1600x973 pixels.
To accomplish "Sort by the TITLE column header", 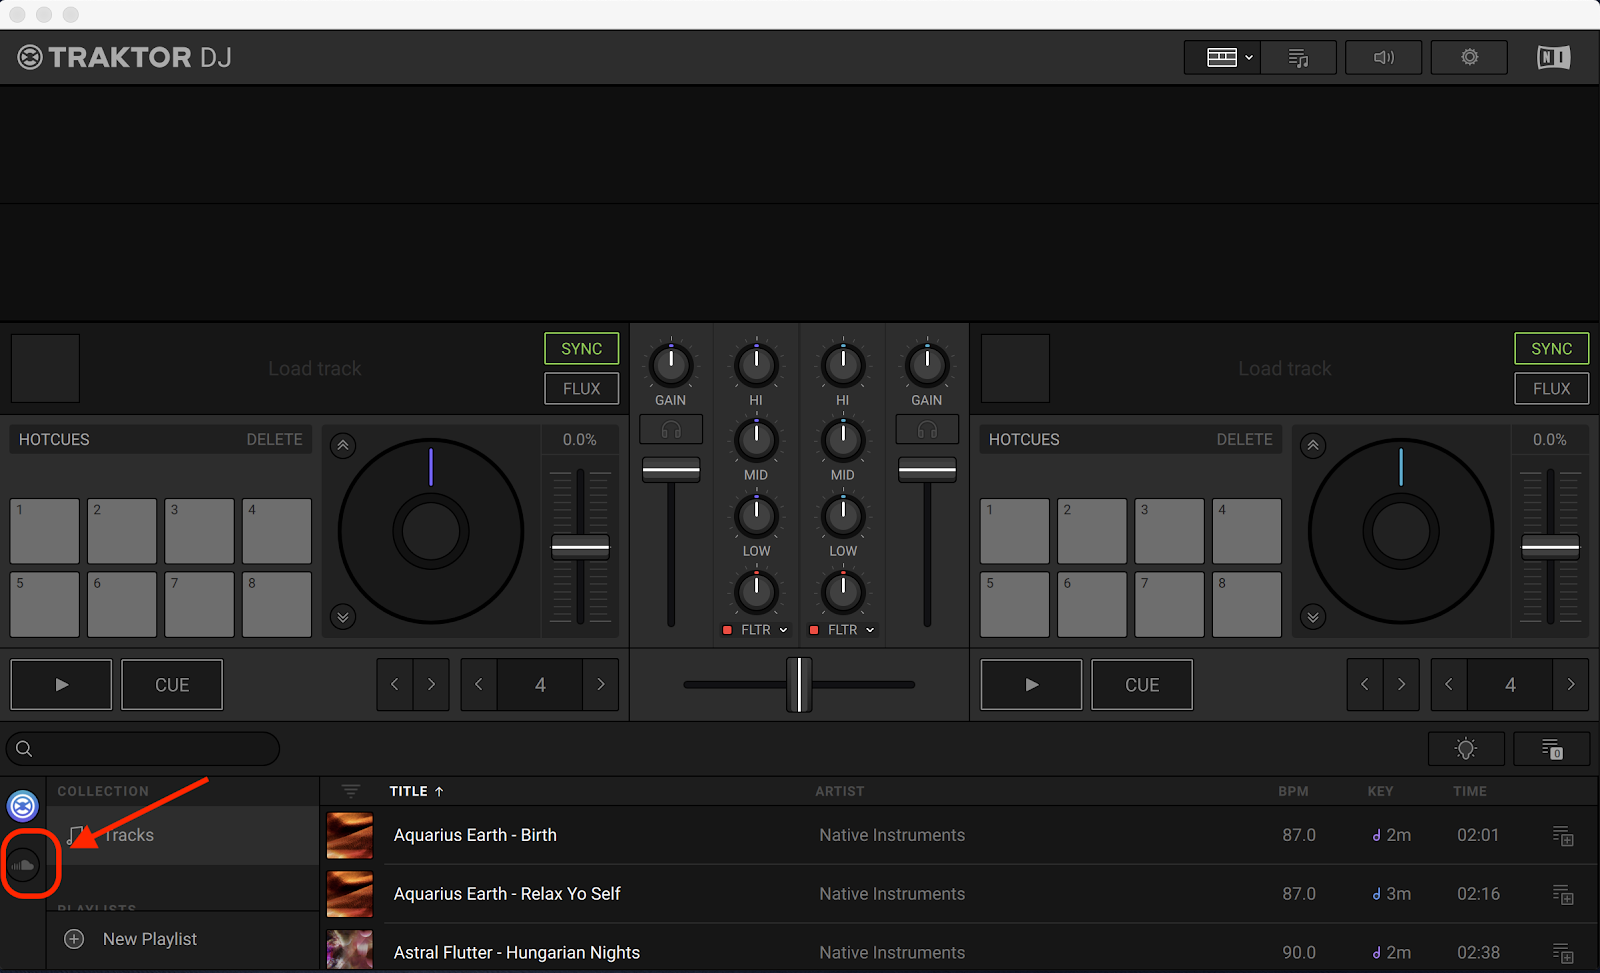I will (x=416, y=791).
